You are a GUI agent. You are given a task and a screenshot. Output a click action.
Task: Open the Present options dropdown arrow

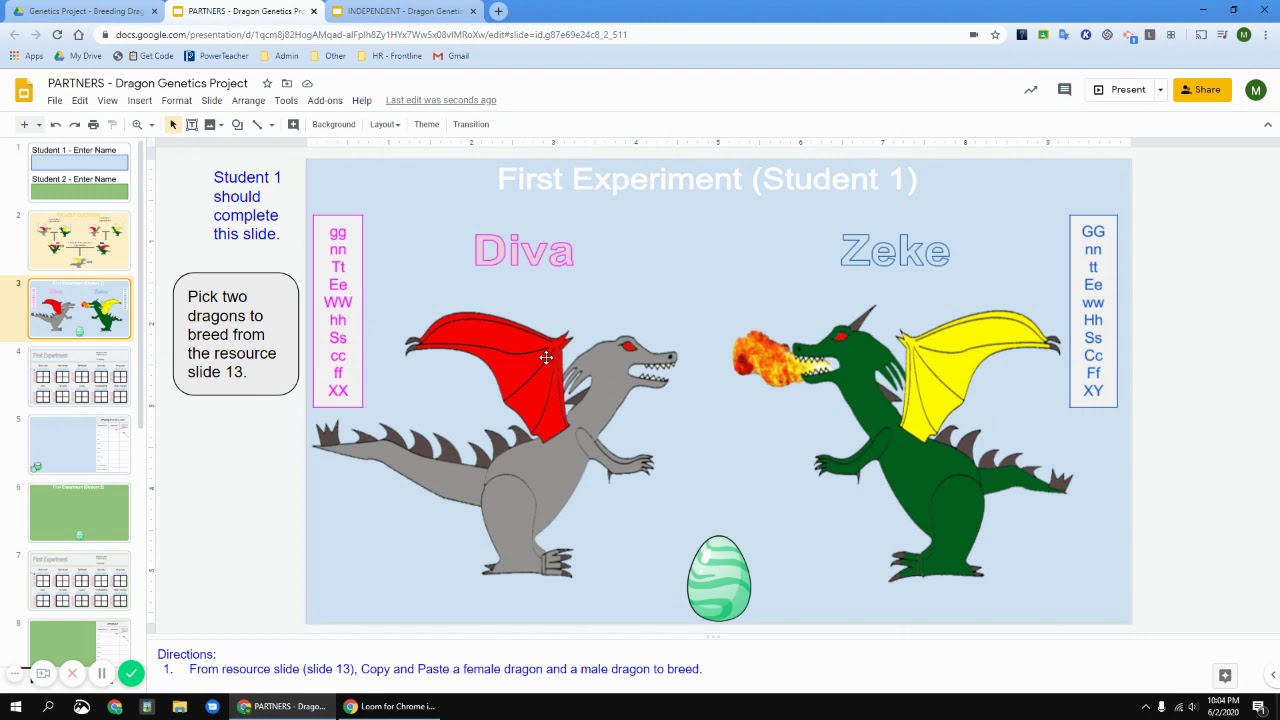[x=1160, y=90]
